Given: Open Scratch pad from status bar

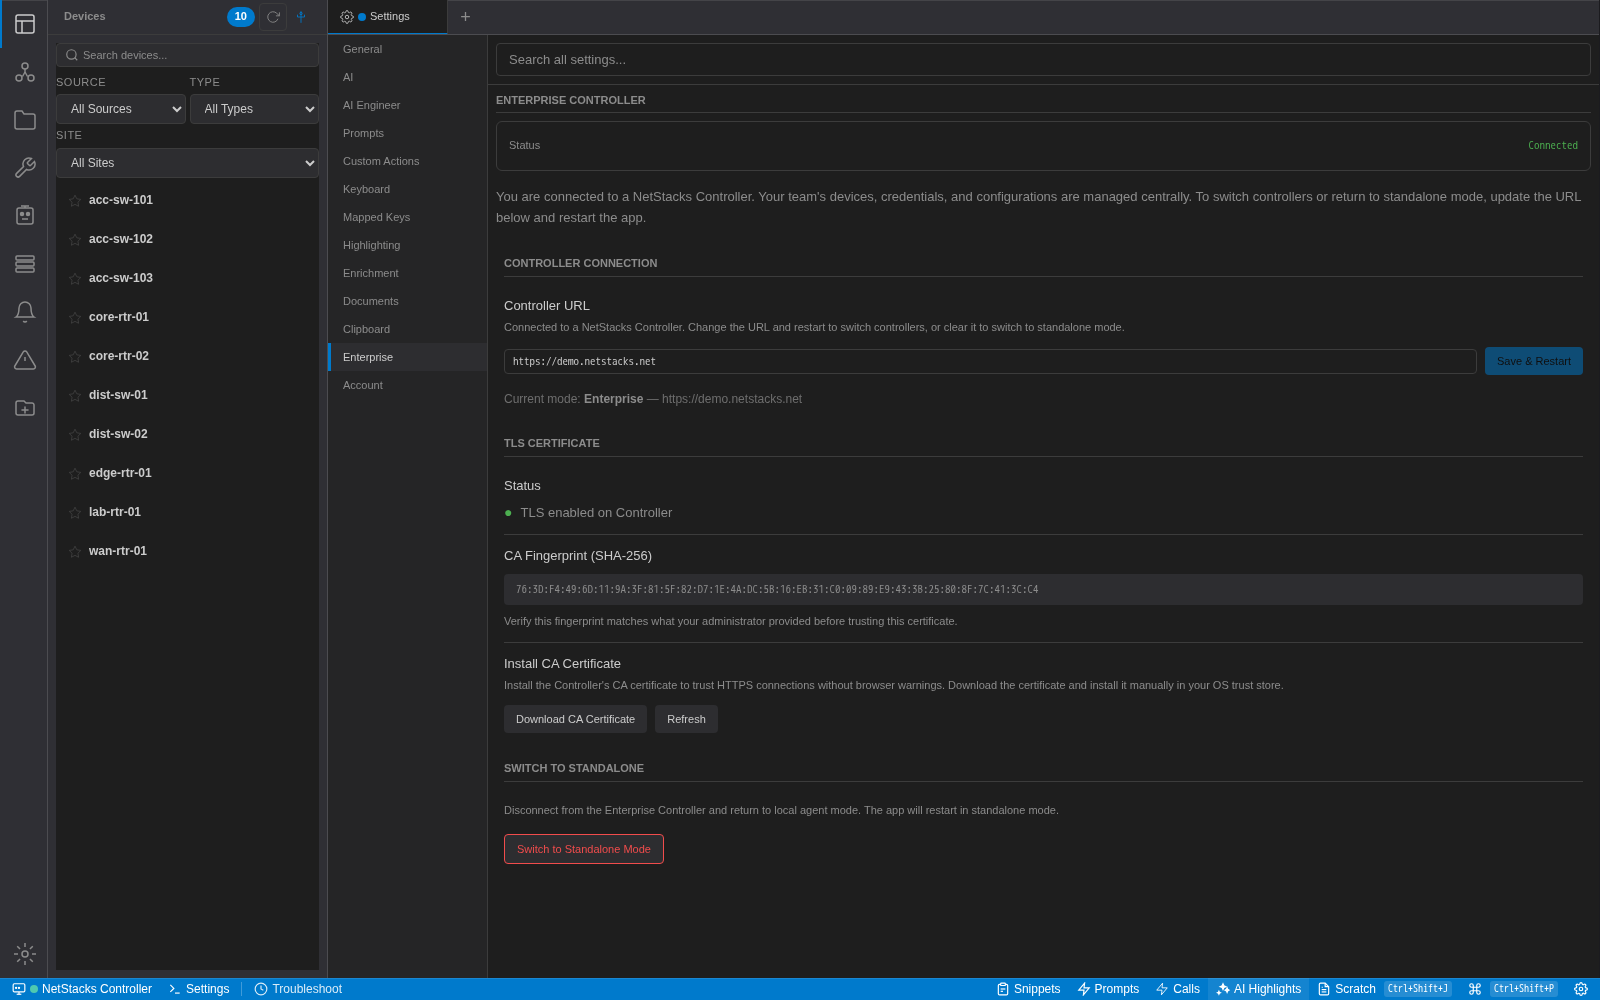Looking at the screenshot, I should 1347,989.
